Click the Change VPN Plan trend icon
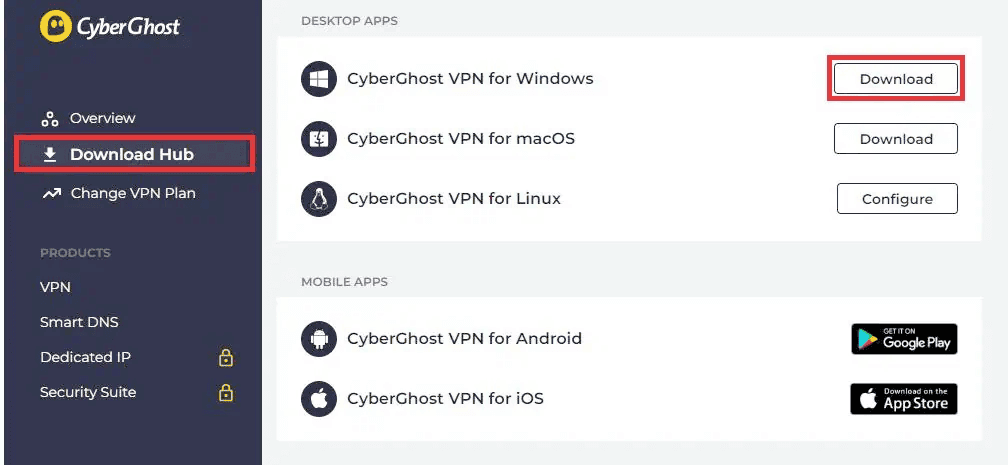The height and width of the screenshot is (465, 1008). [x=51, y=193]
